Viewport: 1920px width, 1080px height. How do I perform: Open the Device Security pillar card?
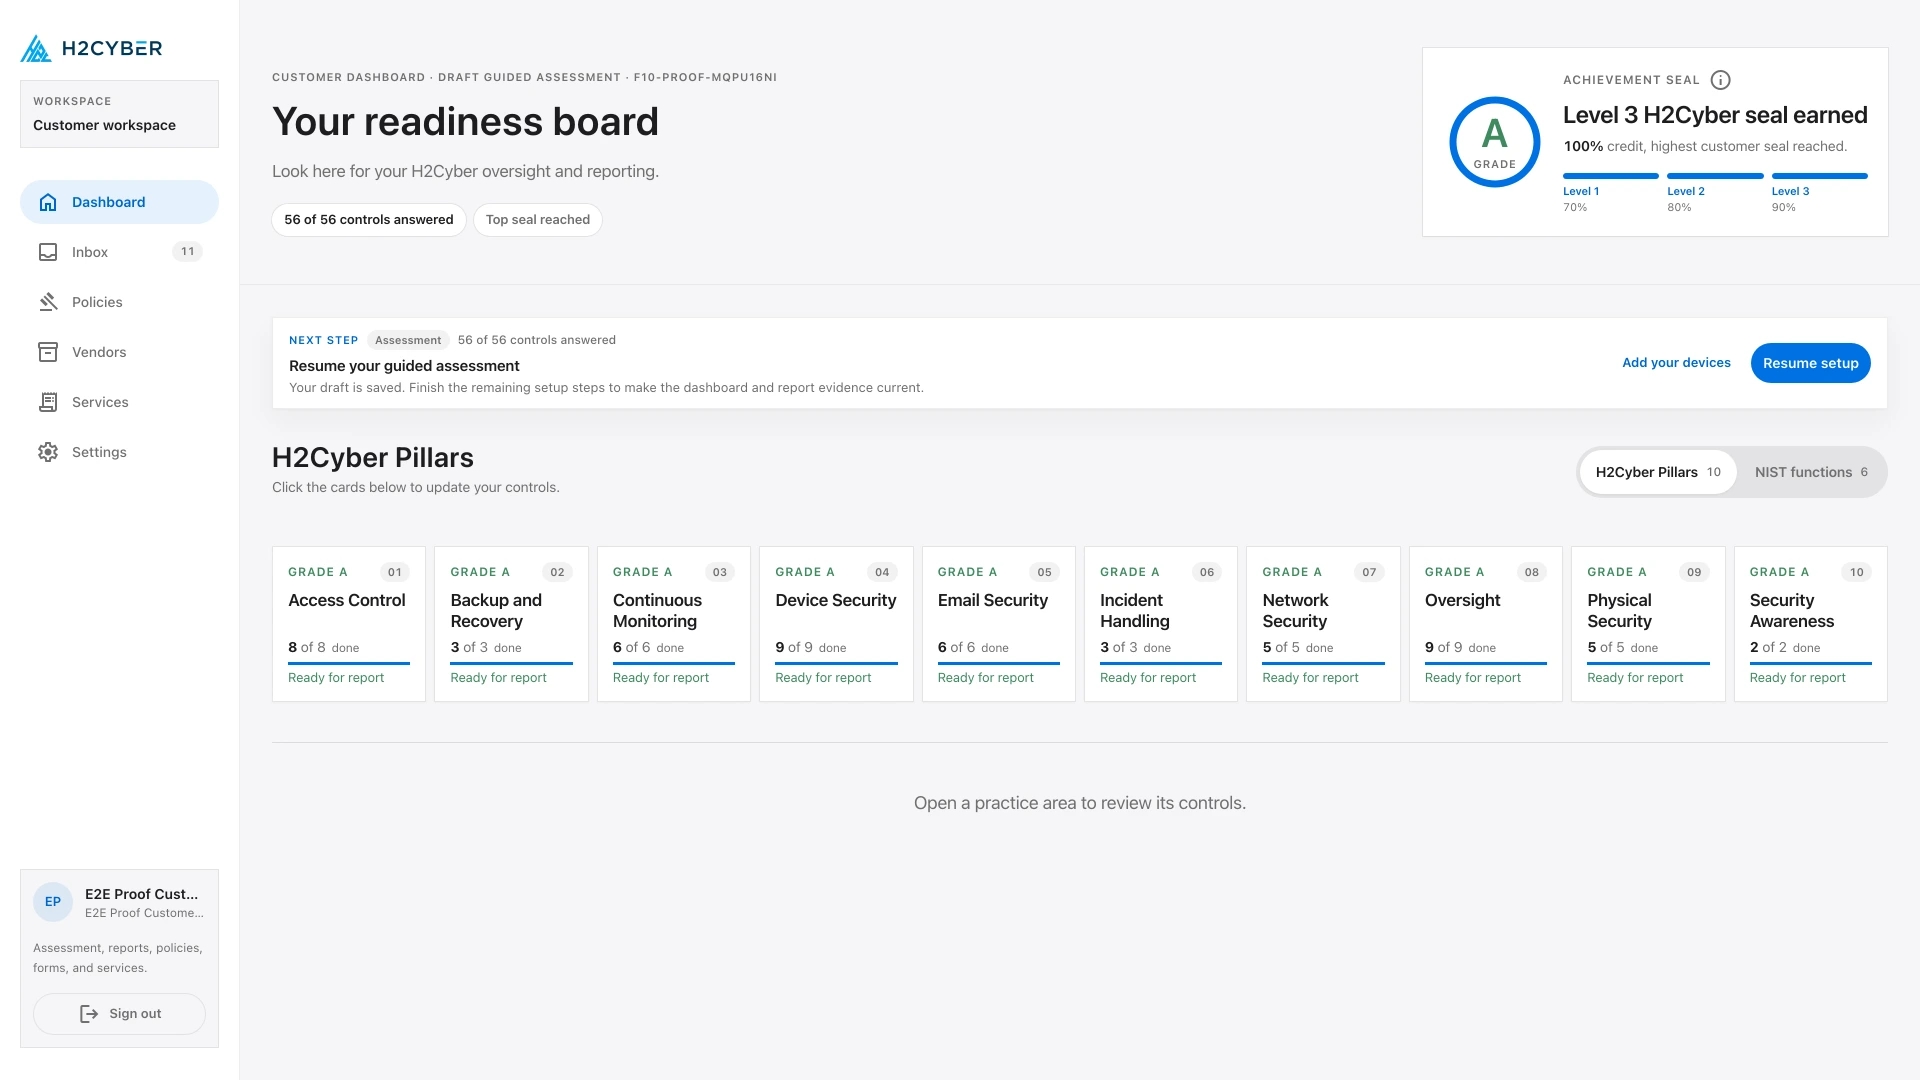pyautogui.click(x=836, y=624)
